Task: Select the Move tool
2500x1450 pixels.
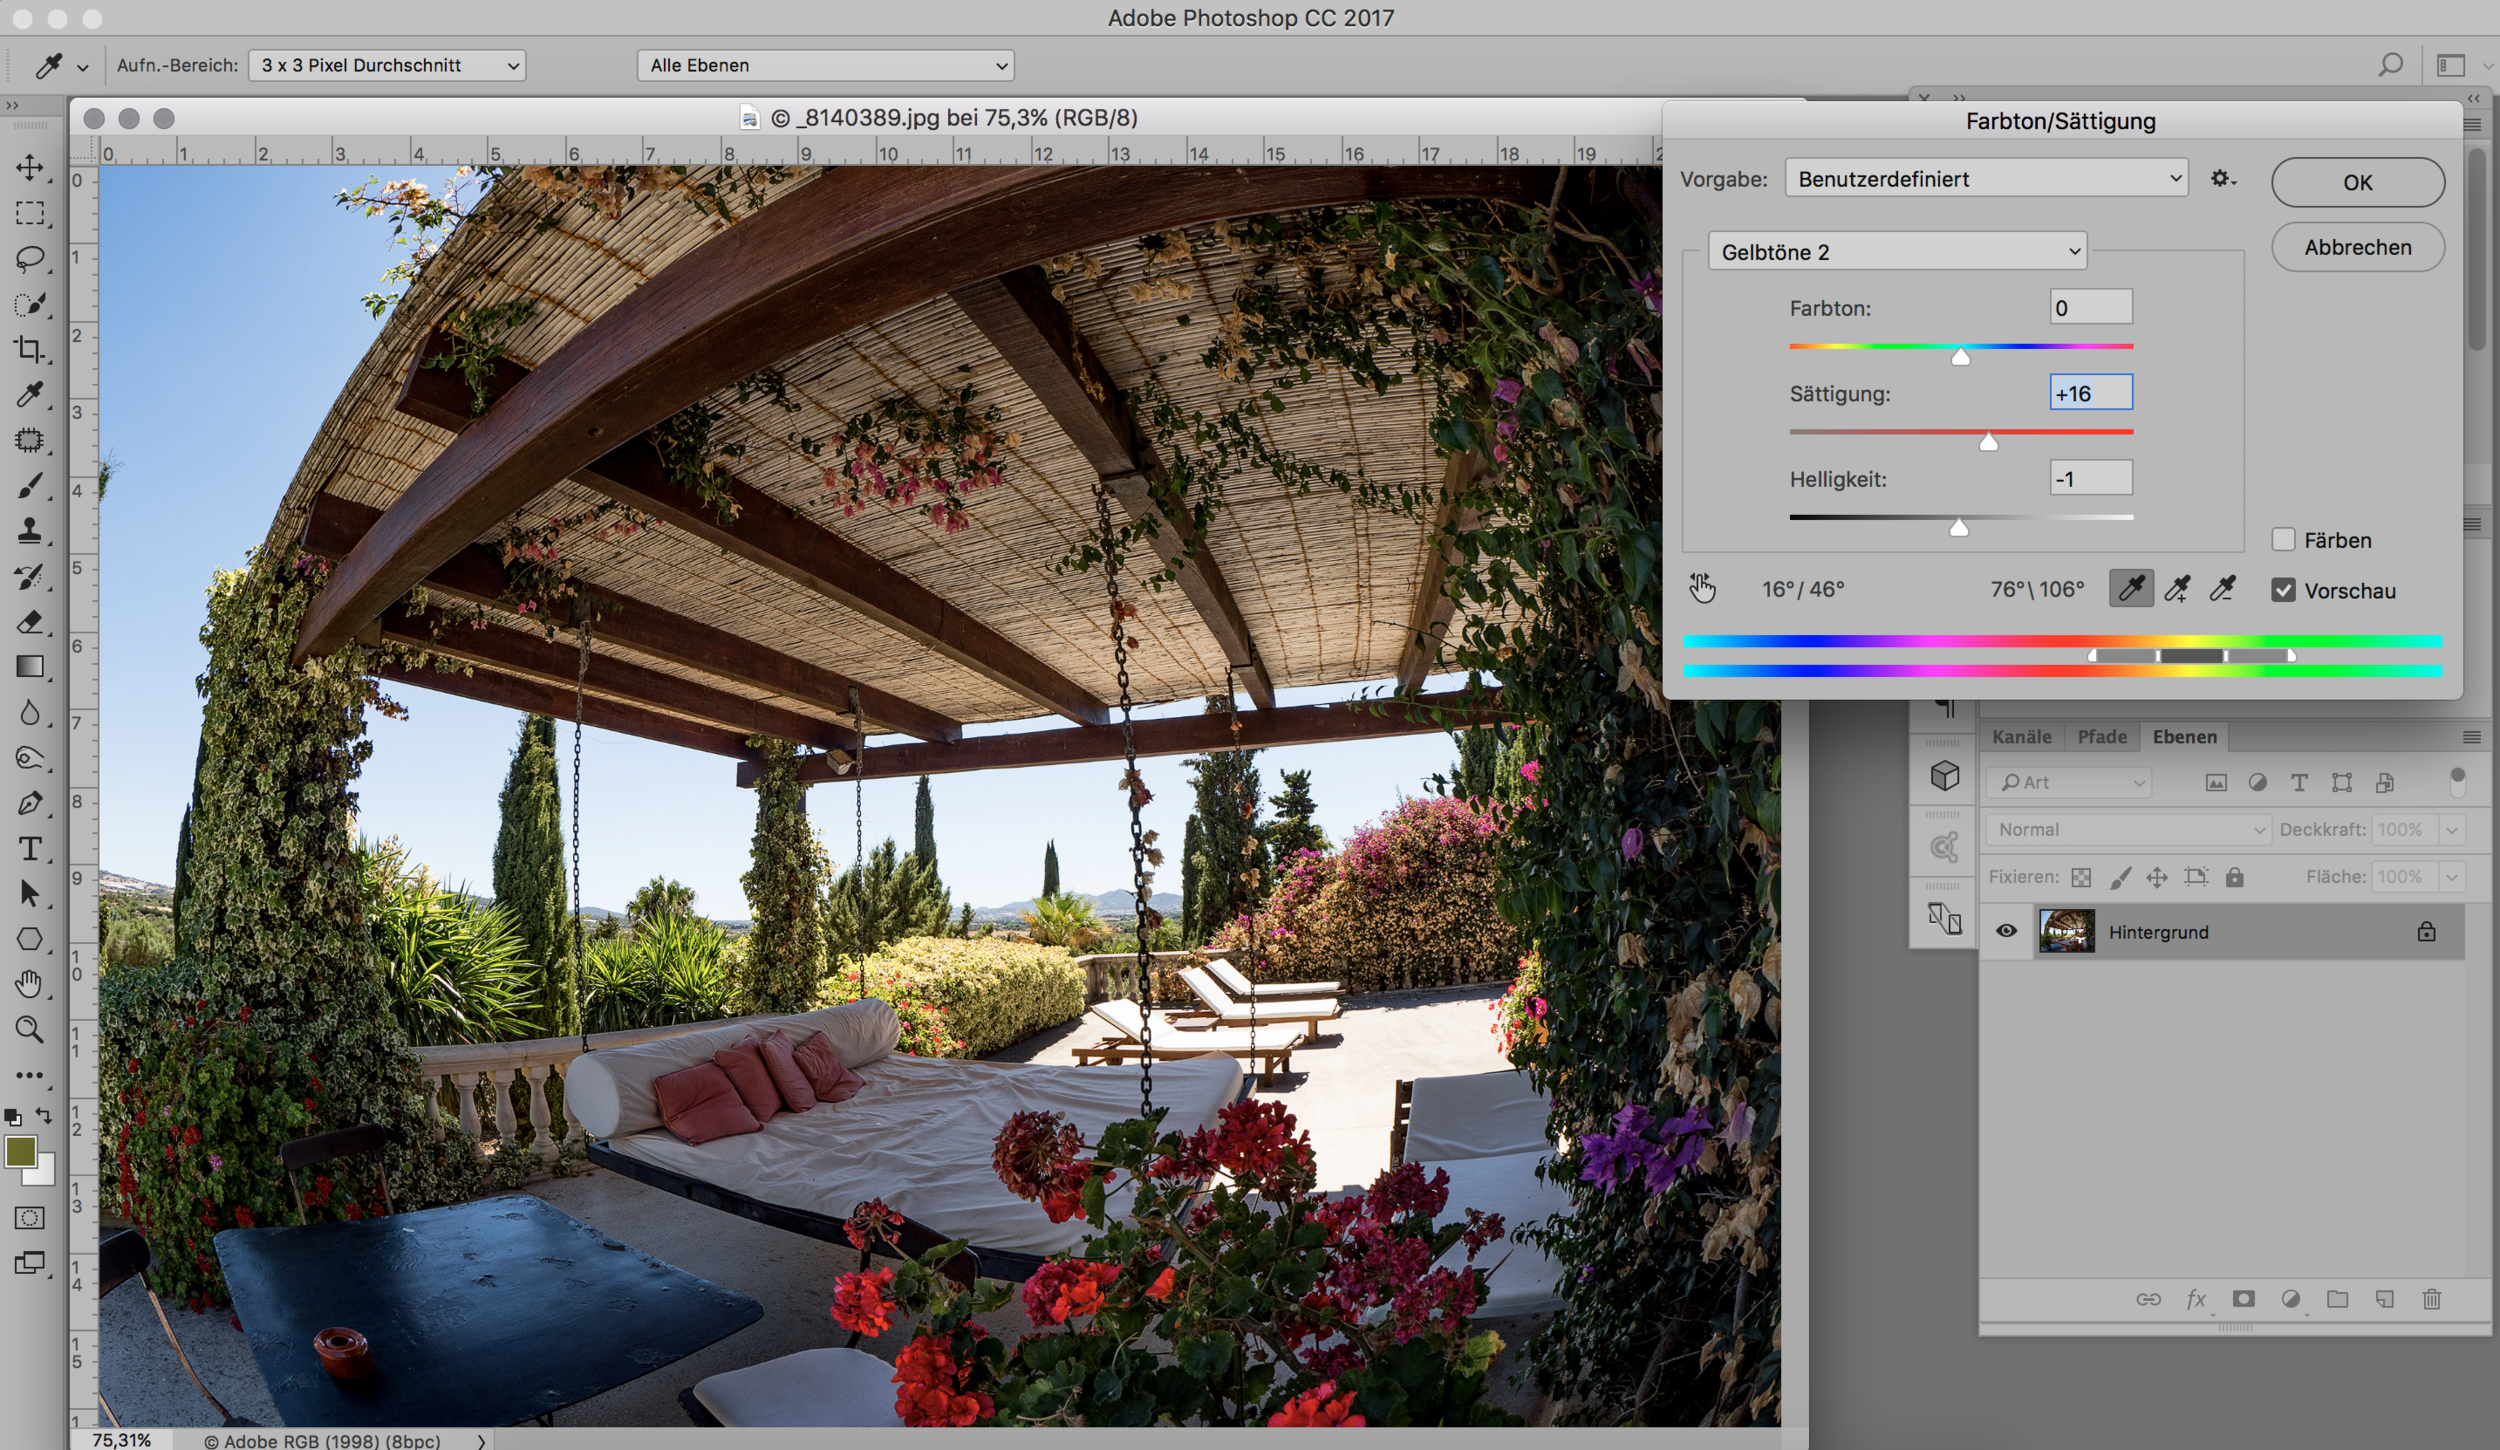Action: [x=30, y=167]
